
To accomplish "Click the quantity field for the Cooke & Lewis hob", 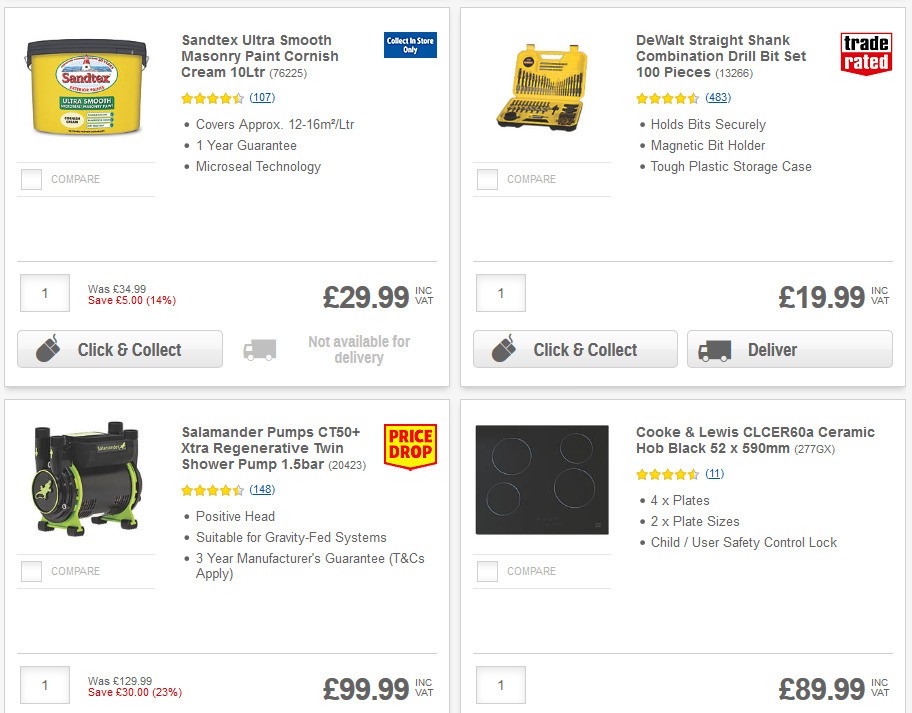I will [499, 685].
